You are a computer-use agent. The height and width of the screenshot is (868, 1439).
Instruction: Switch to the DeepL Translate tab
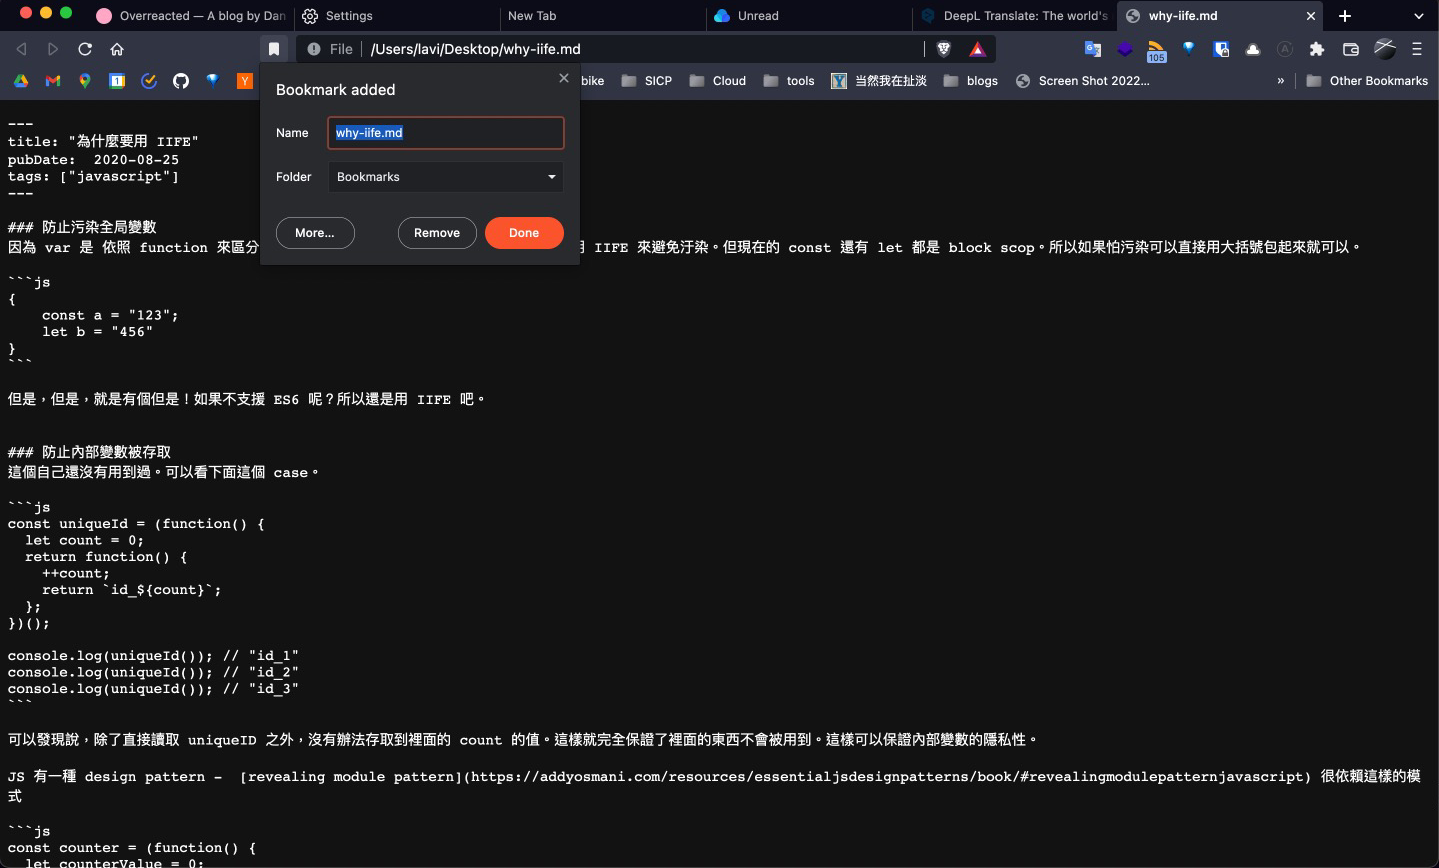(x=1016, y=16)
